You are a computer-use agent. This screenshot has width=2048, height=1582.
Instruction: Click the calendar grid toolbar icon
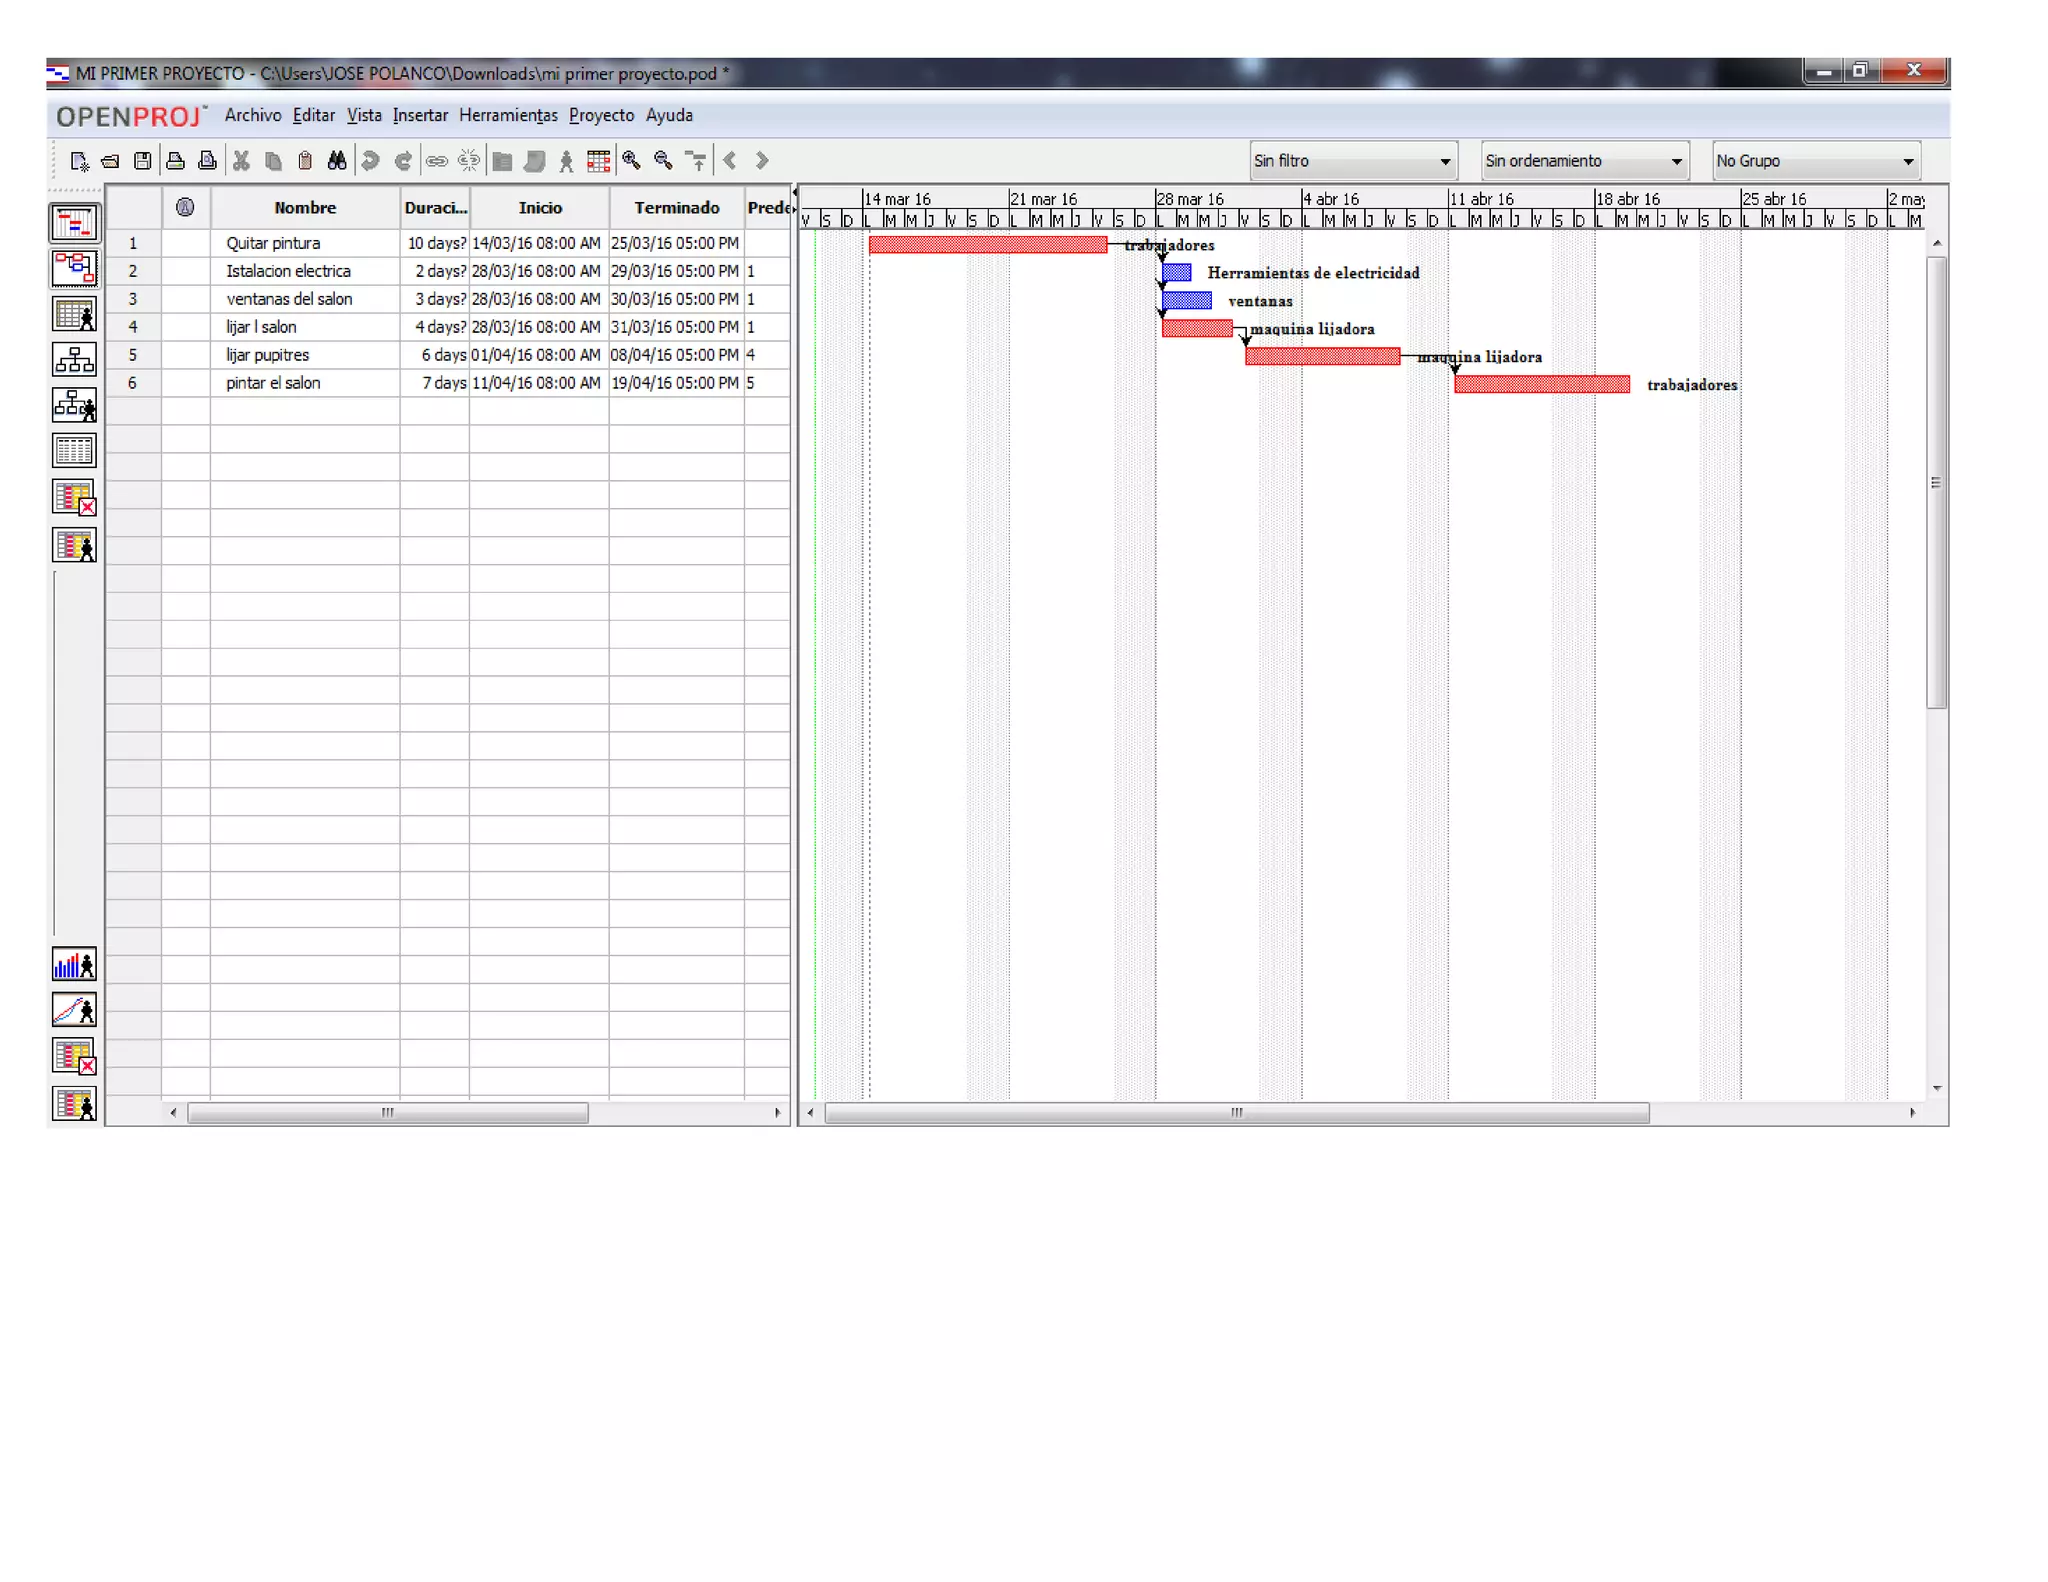click(599, 161)
